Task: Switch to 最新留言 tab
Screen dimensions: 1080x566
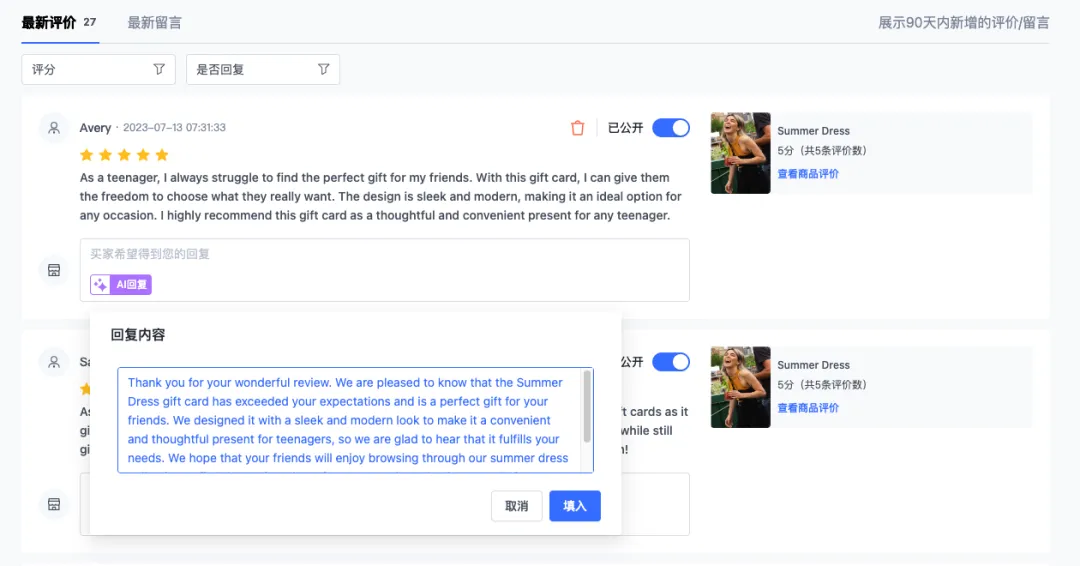Action: tap(154, 23)
